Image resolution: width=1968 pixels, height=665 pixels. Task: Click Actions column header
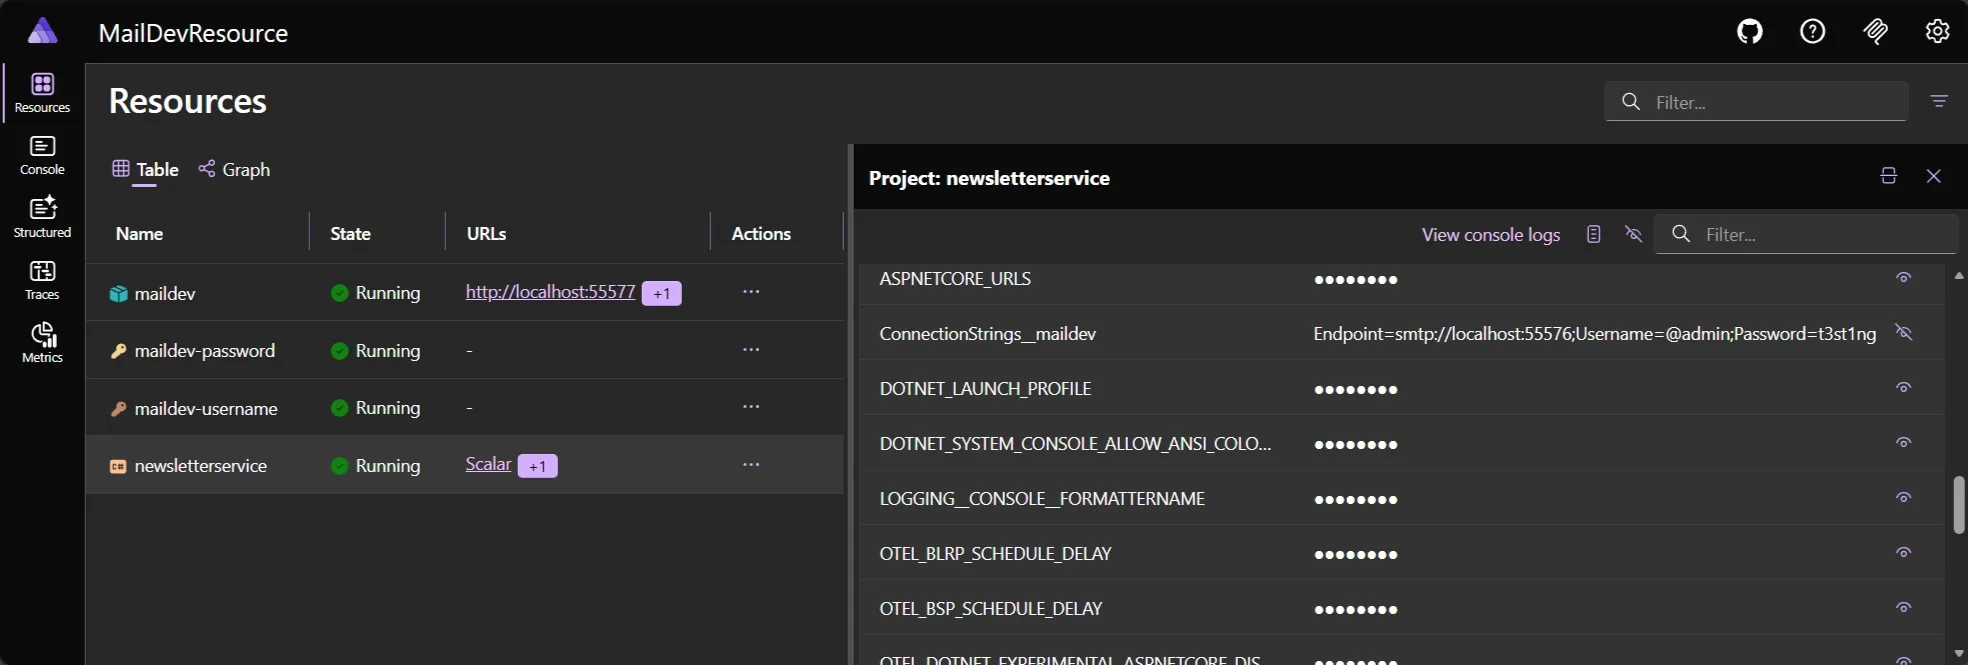tap(761, 233)
